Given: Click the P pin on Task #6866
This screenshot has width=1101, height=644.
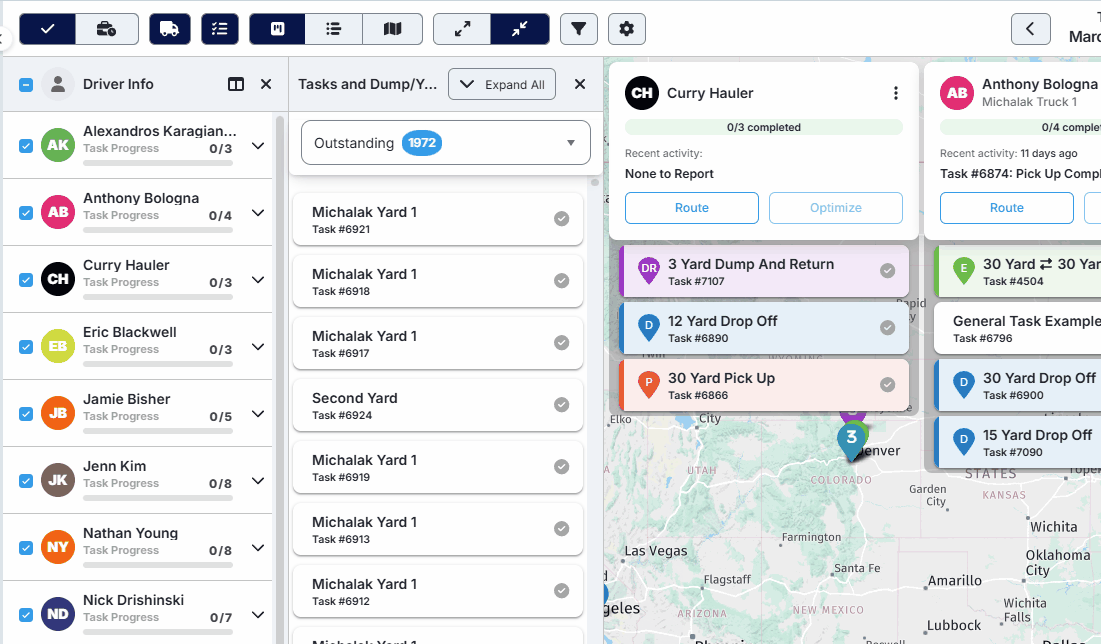Looking at the screenshot, I should coord(649,383).
